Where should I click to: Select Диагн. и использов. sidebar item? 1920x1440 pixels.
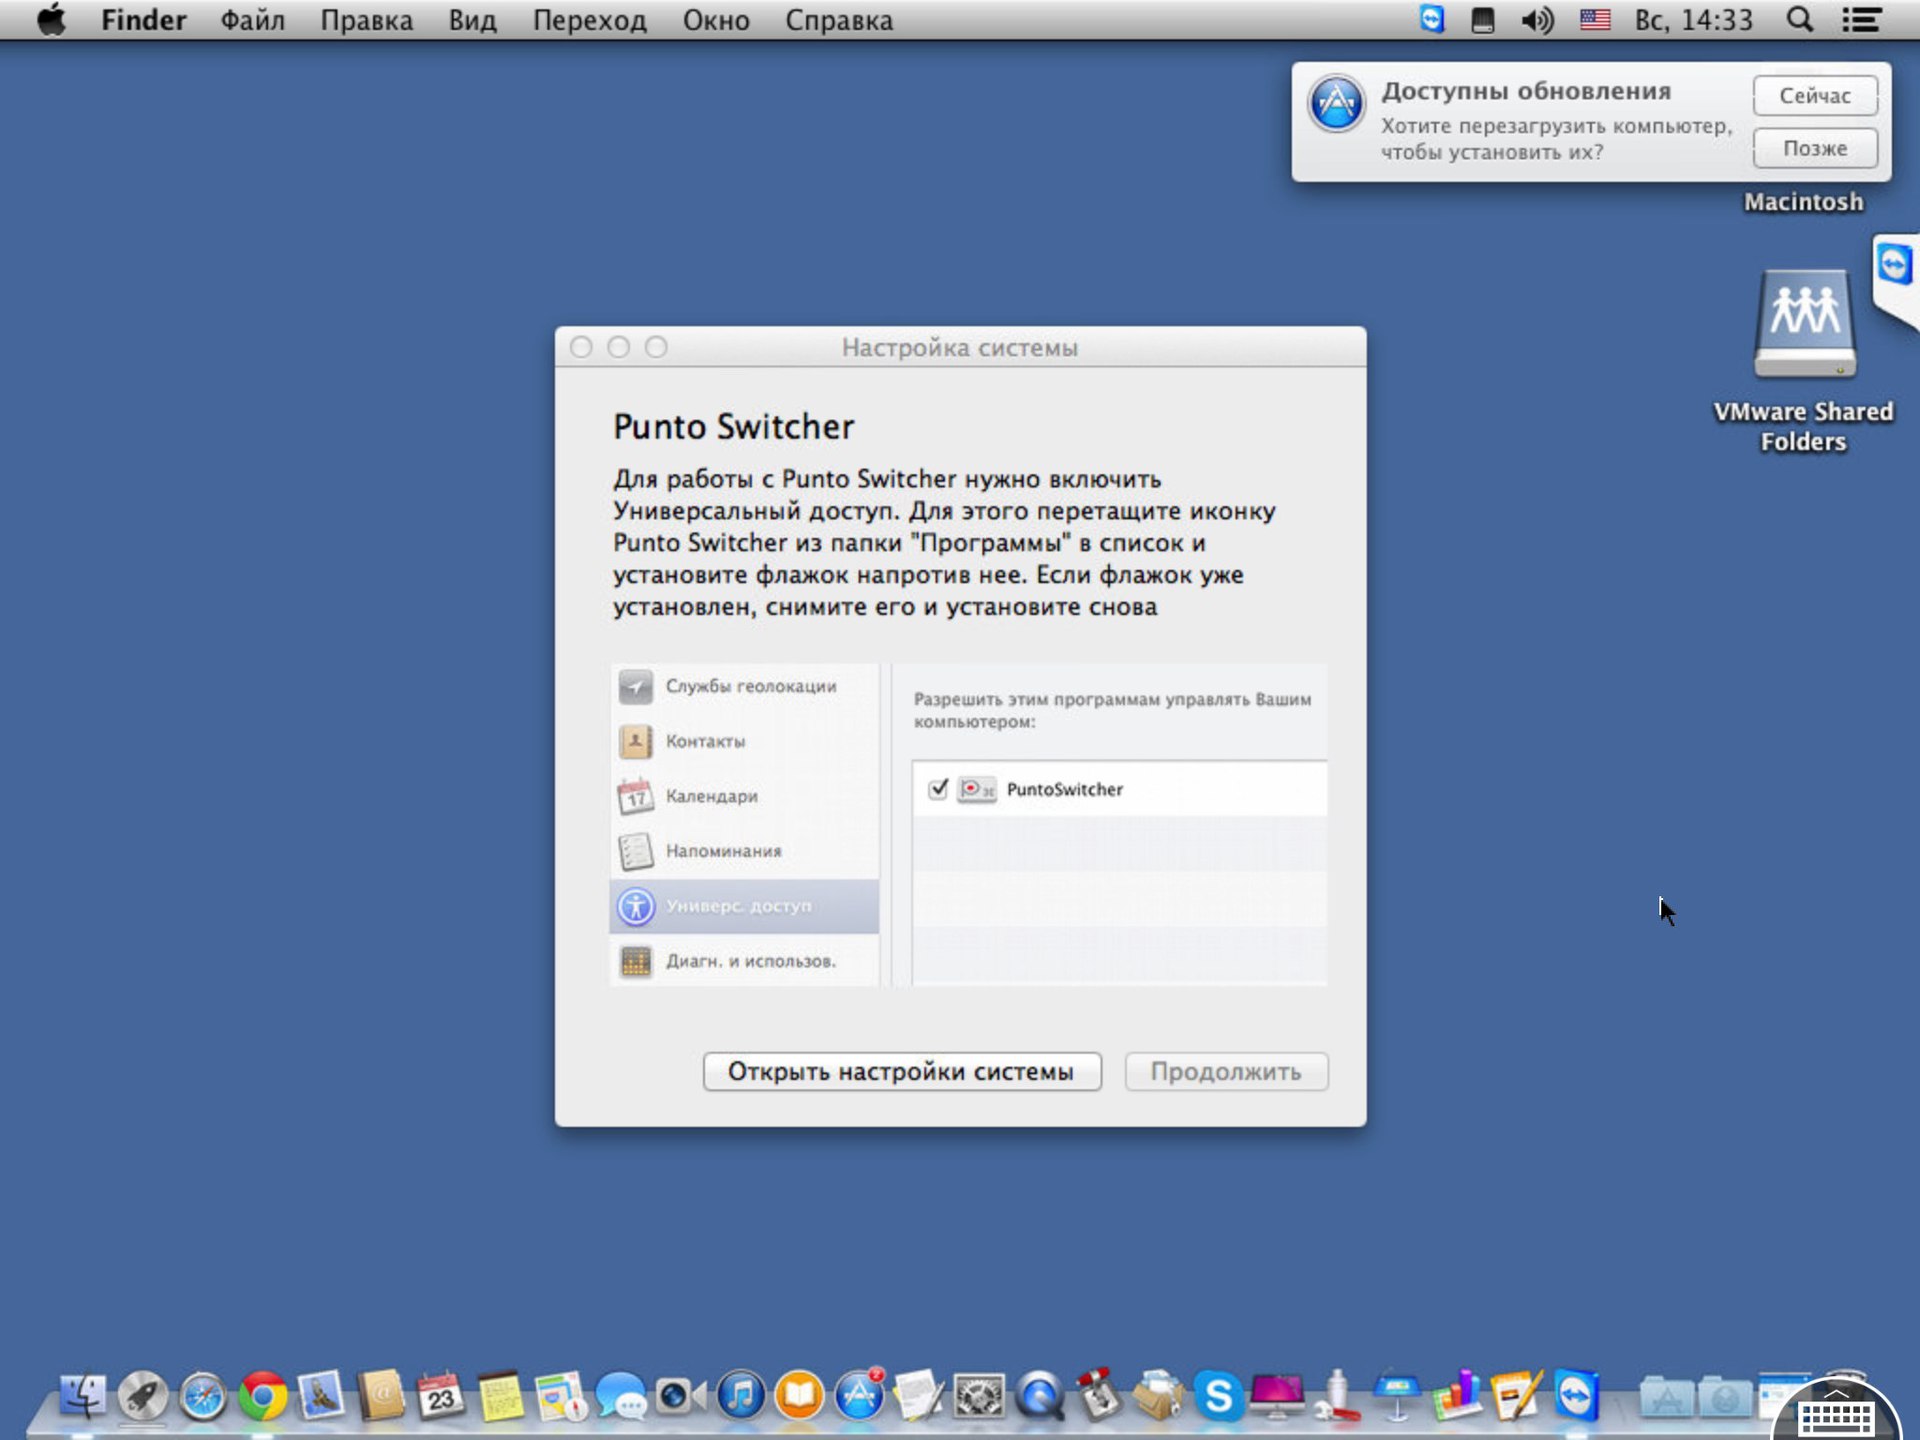pos(744,961)
